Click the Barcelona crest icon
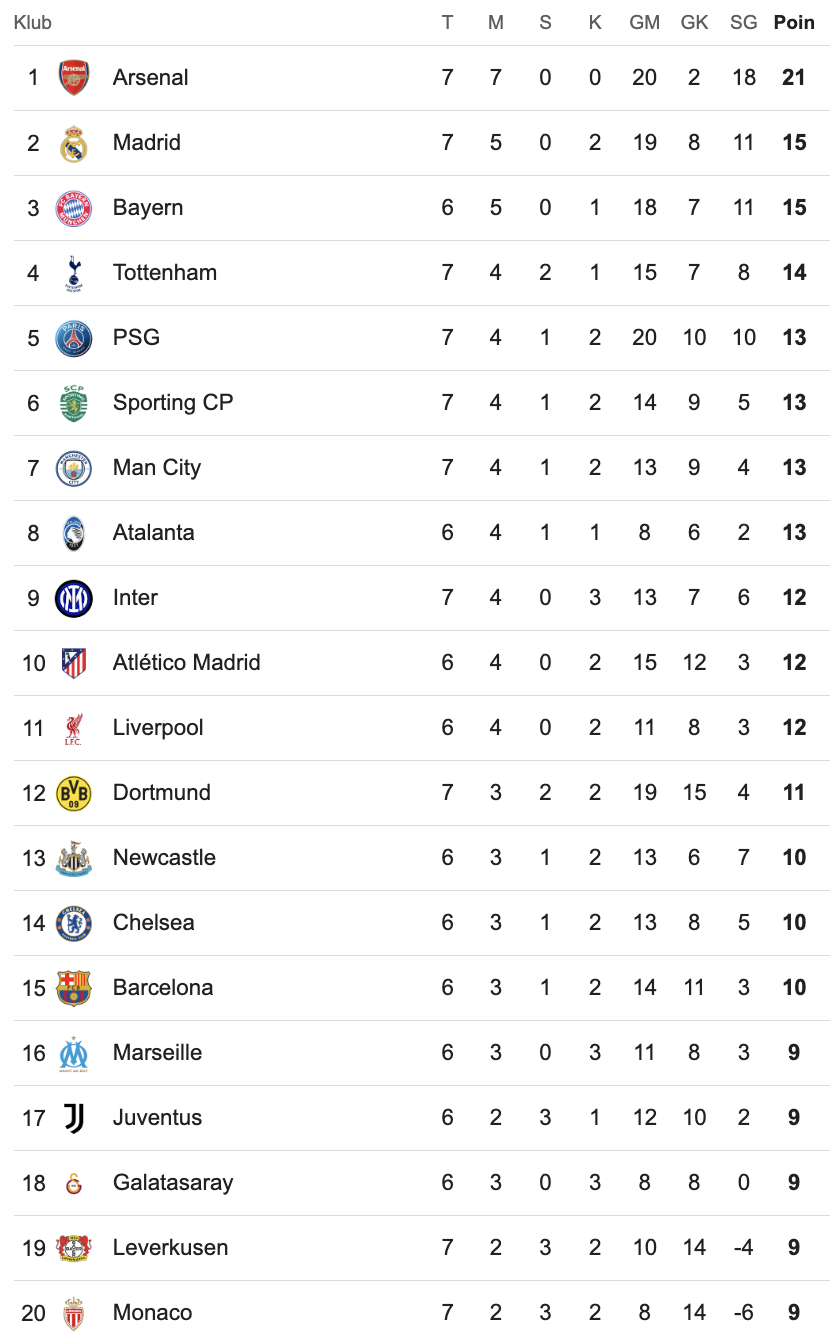830x1344 pixels. click(x=74, y=988)
